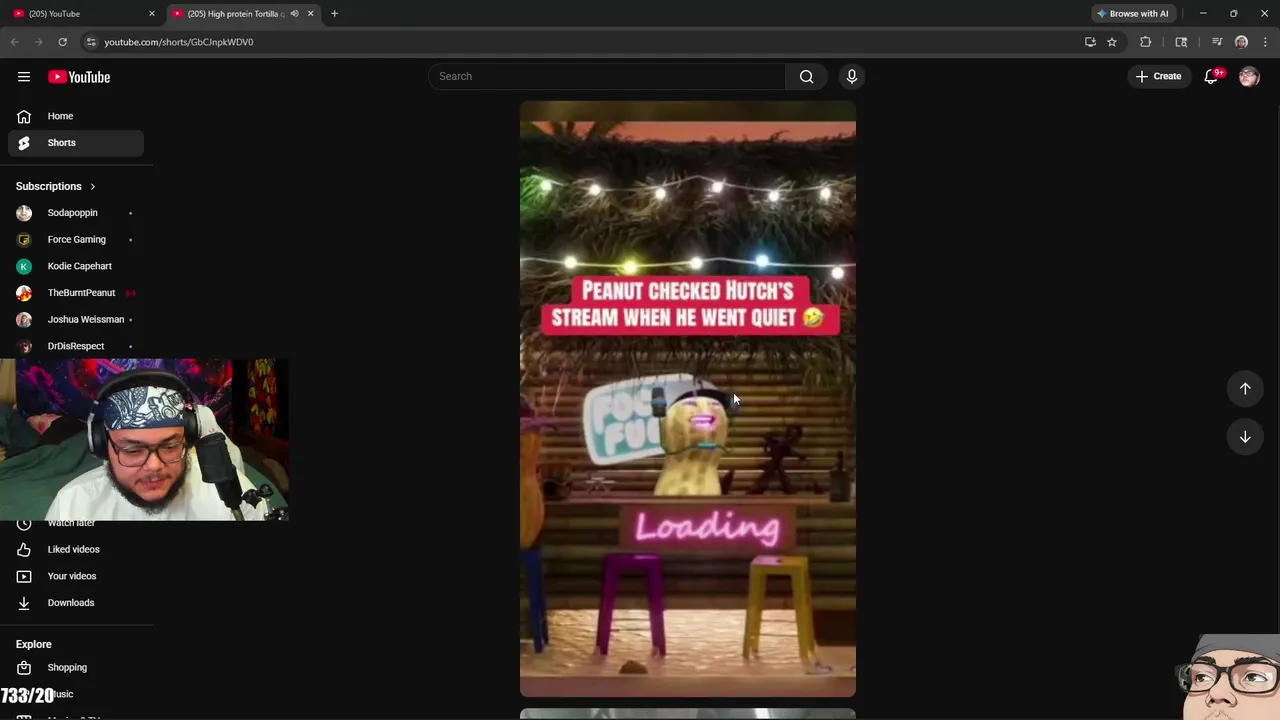The width and height of the screenshot is (1280, 720).
Task: Click the Your videos play icon
Action: point(24,576)
